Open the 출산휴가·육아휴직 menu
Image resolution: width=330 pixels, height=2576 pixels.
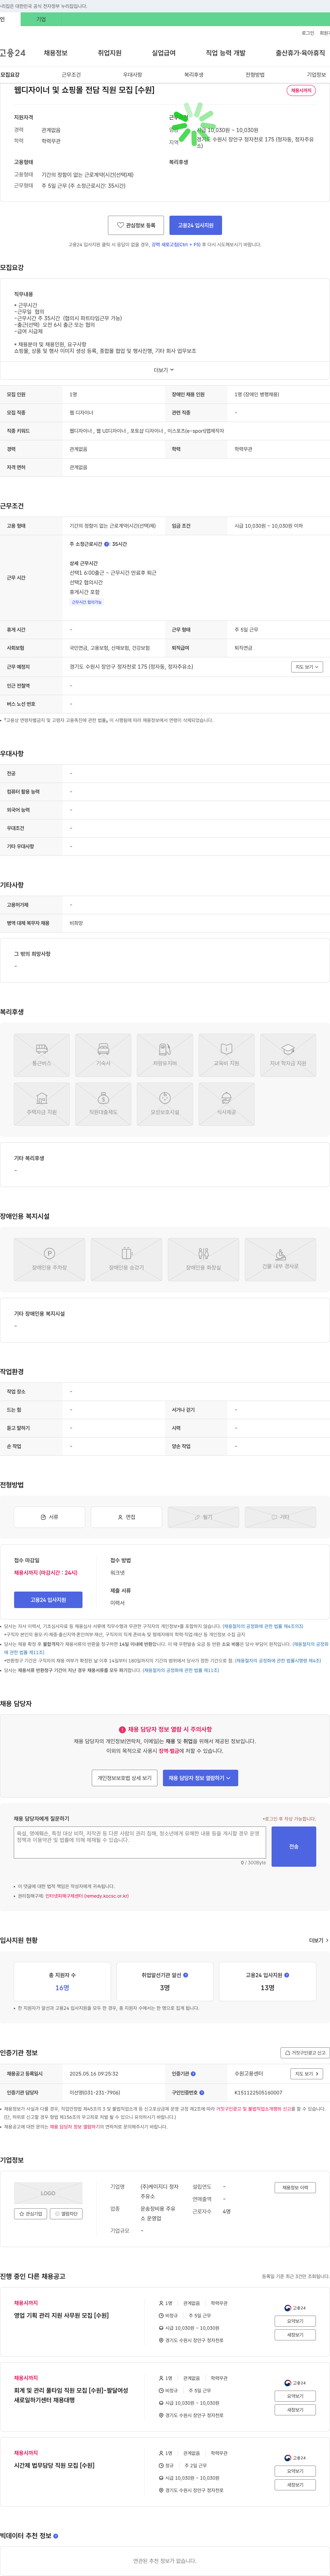tap(300, 53)
